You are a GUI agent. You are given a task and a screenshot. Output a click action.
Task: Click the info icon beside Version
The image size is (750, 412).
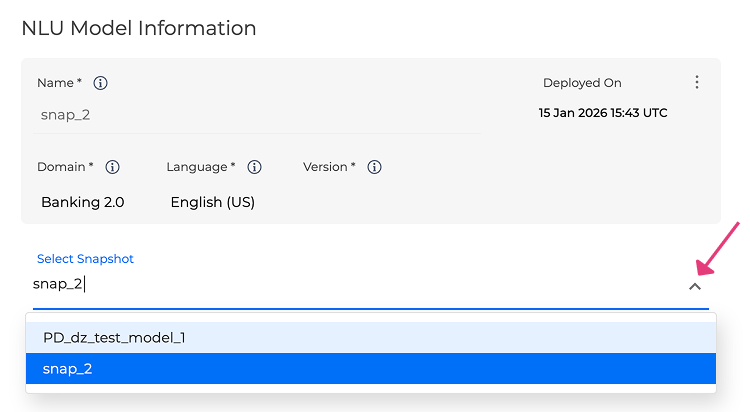click(x=375, y=167)
